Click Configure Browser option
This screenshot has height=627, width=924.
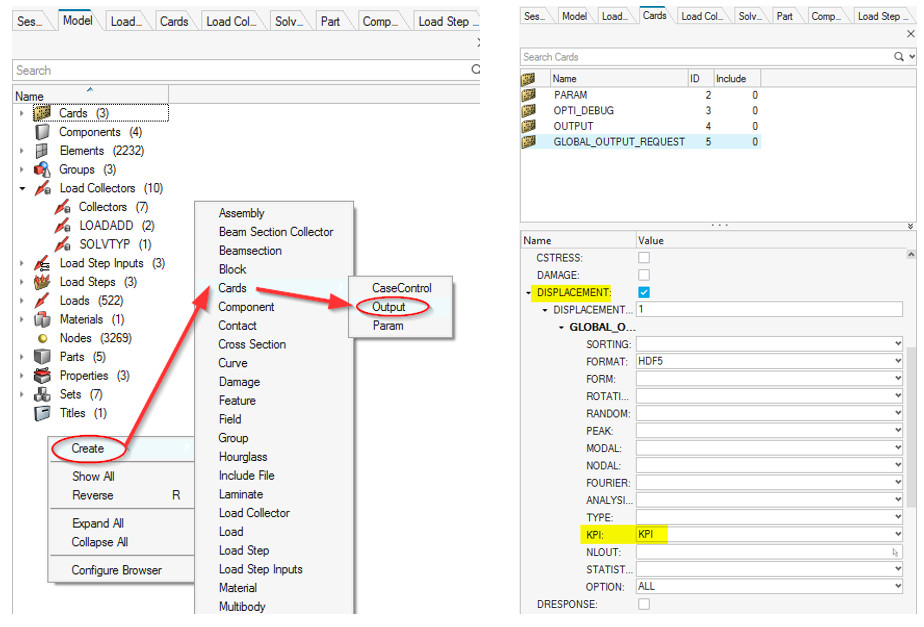[x=116, y=571]
